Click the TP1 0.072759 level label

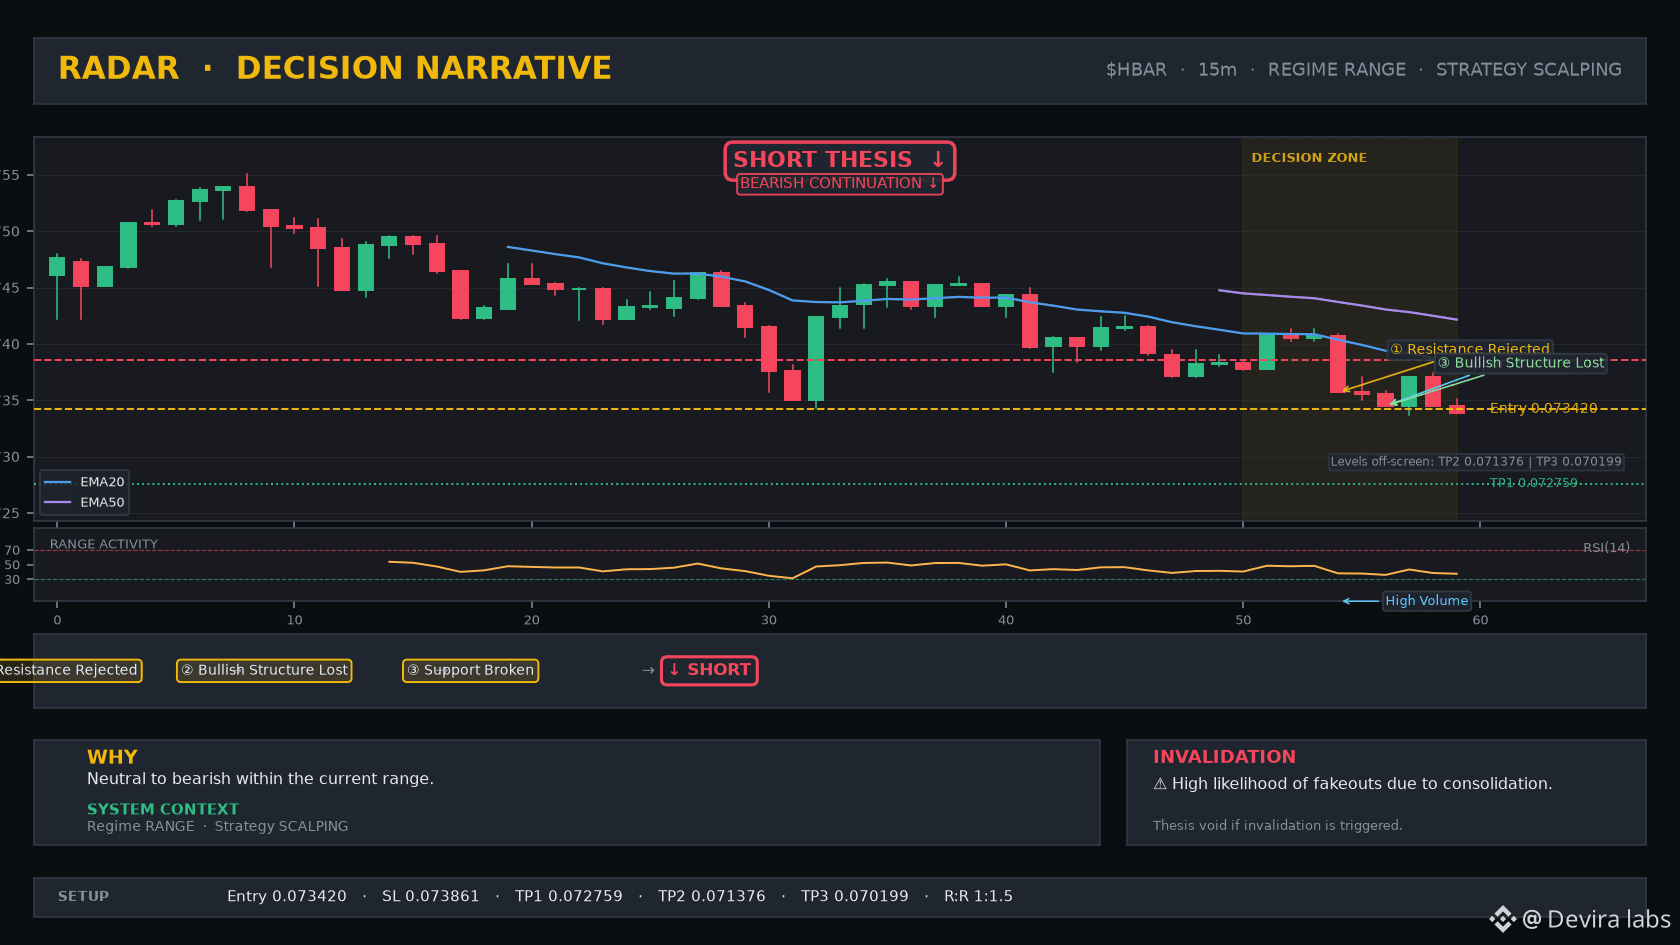pyautogui.click(x=1533, y=483)
